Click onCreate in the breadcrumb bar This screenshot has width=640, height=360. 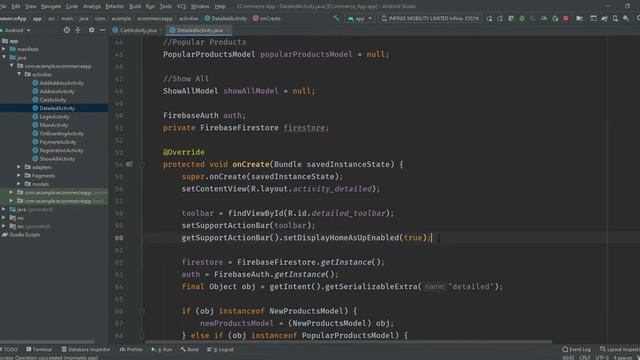pos(267,18)
